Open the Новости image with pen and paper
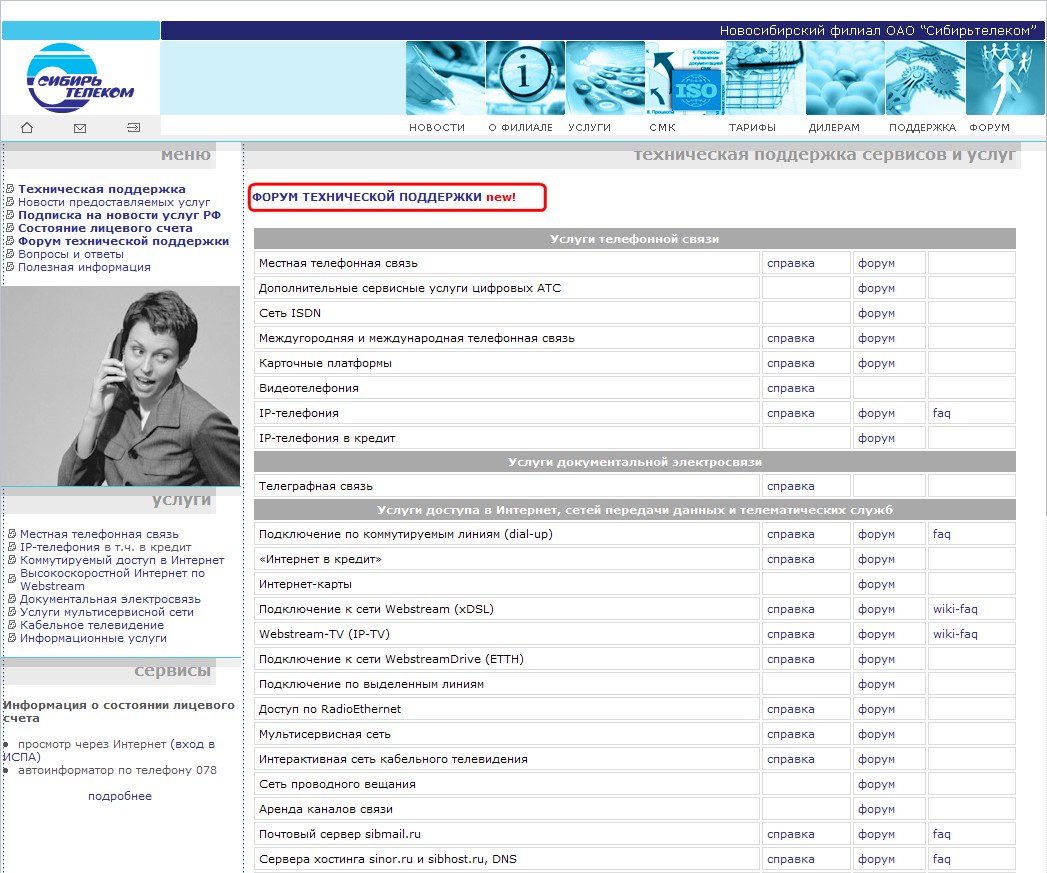1047x873 pixels. [445, 78]
